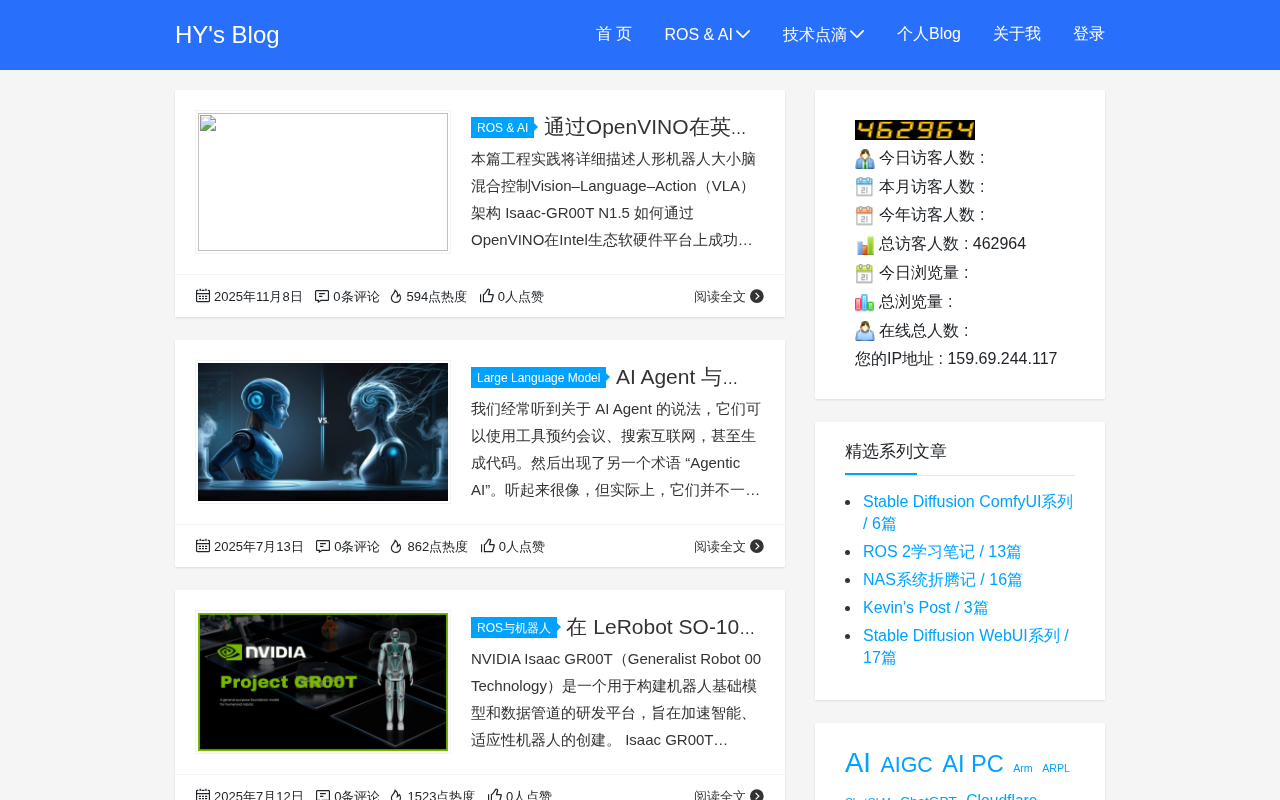Select the AI PC tag in the tag cloud
Image resolution: width=1280 pixels, height=800 pixels.
click(973, 764)
